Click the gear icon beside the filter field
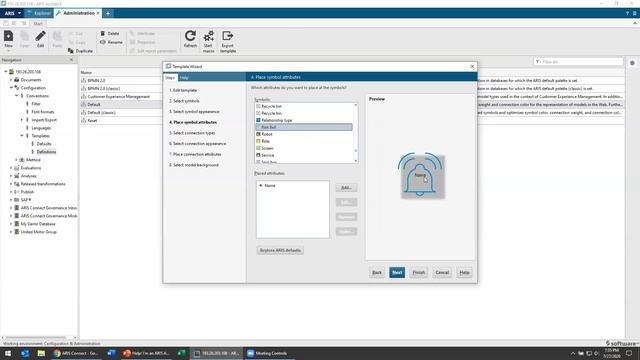640x360 pixels. (632, 63)
